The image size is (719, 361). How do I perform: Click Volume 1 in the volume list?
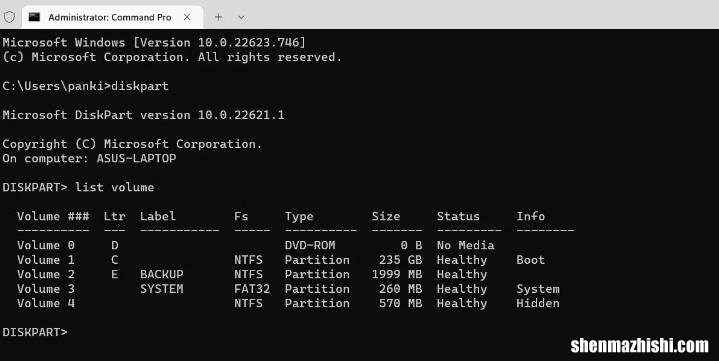[x=46, y=260]
